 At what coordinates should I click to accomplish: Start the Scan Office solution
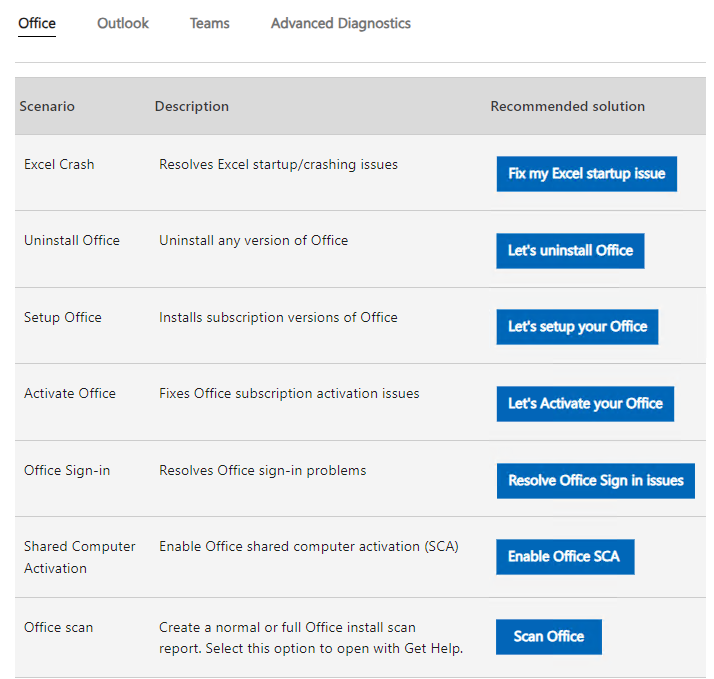point(549,637)
